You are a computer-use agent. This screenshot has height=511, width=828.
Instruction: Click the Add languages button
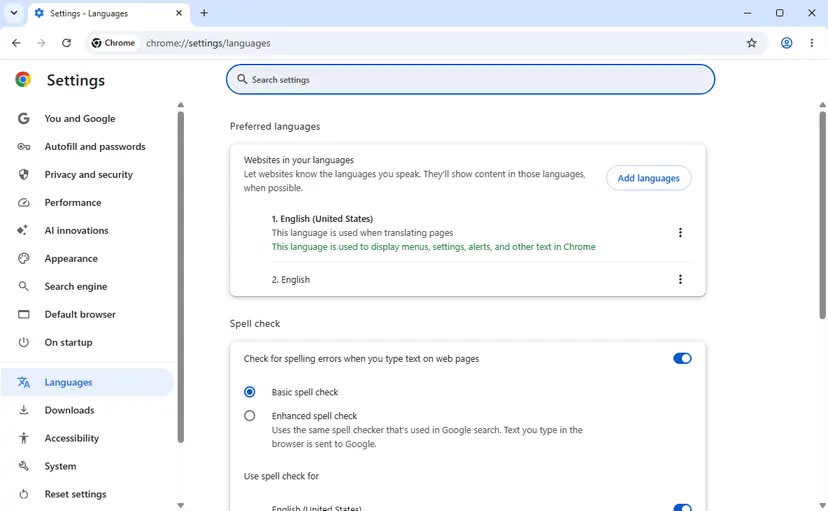648,178
